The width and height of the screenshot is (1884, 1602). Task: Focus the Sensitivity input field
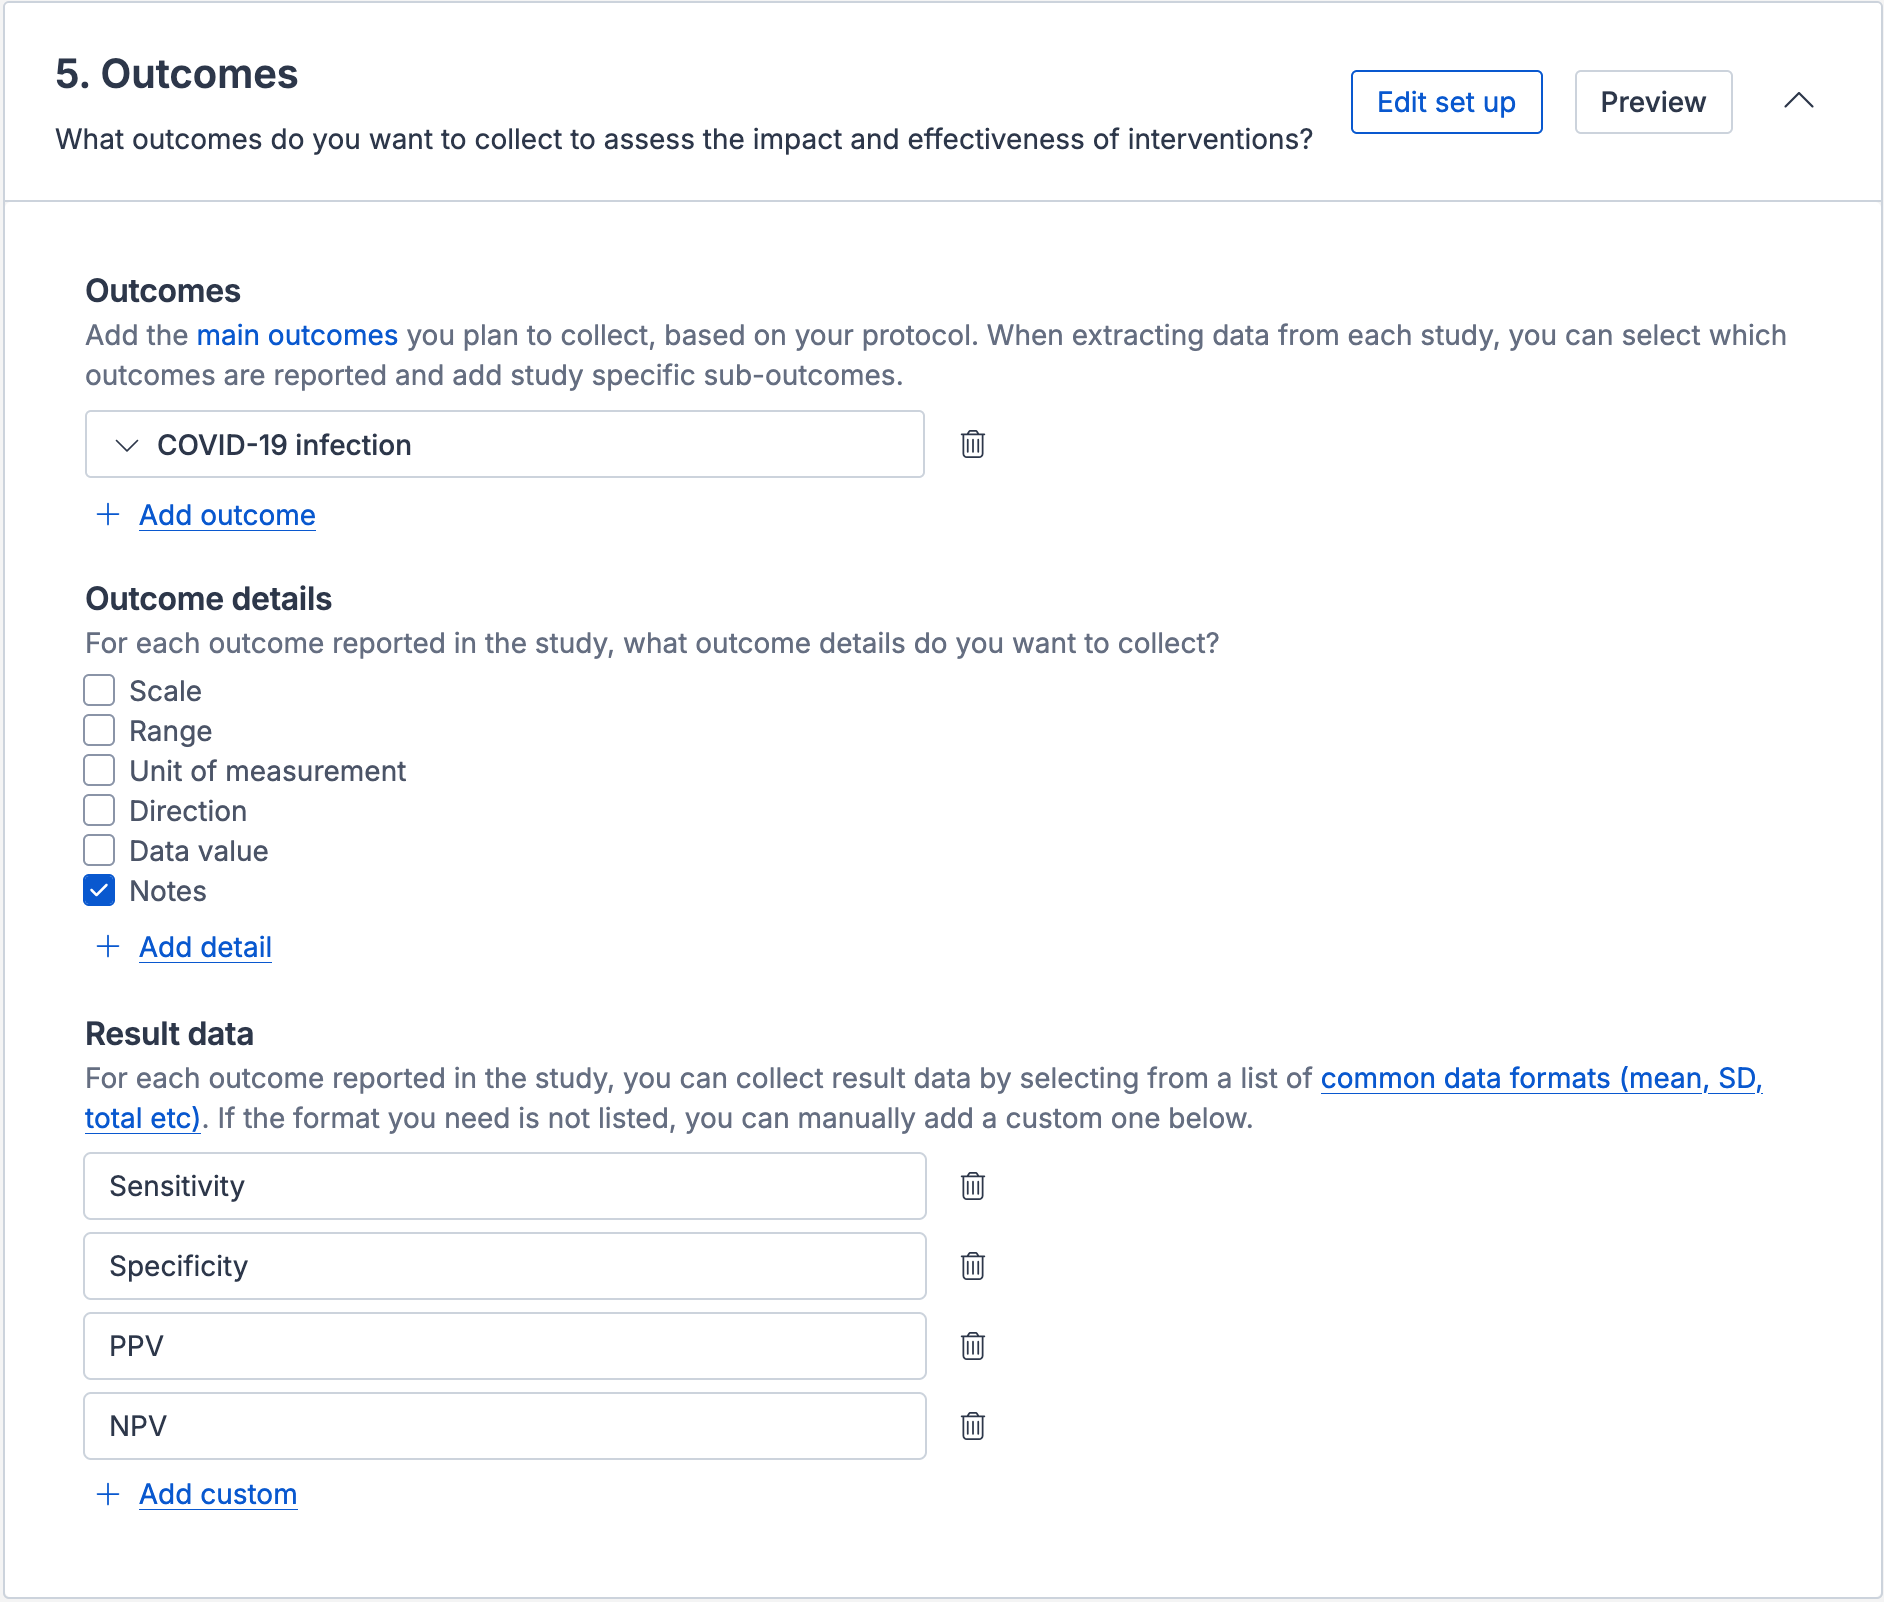pos(505,1186)
